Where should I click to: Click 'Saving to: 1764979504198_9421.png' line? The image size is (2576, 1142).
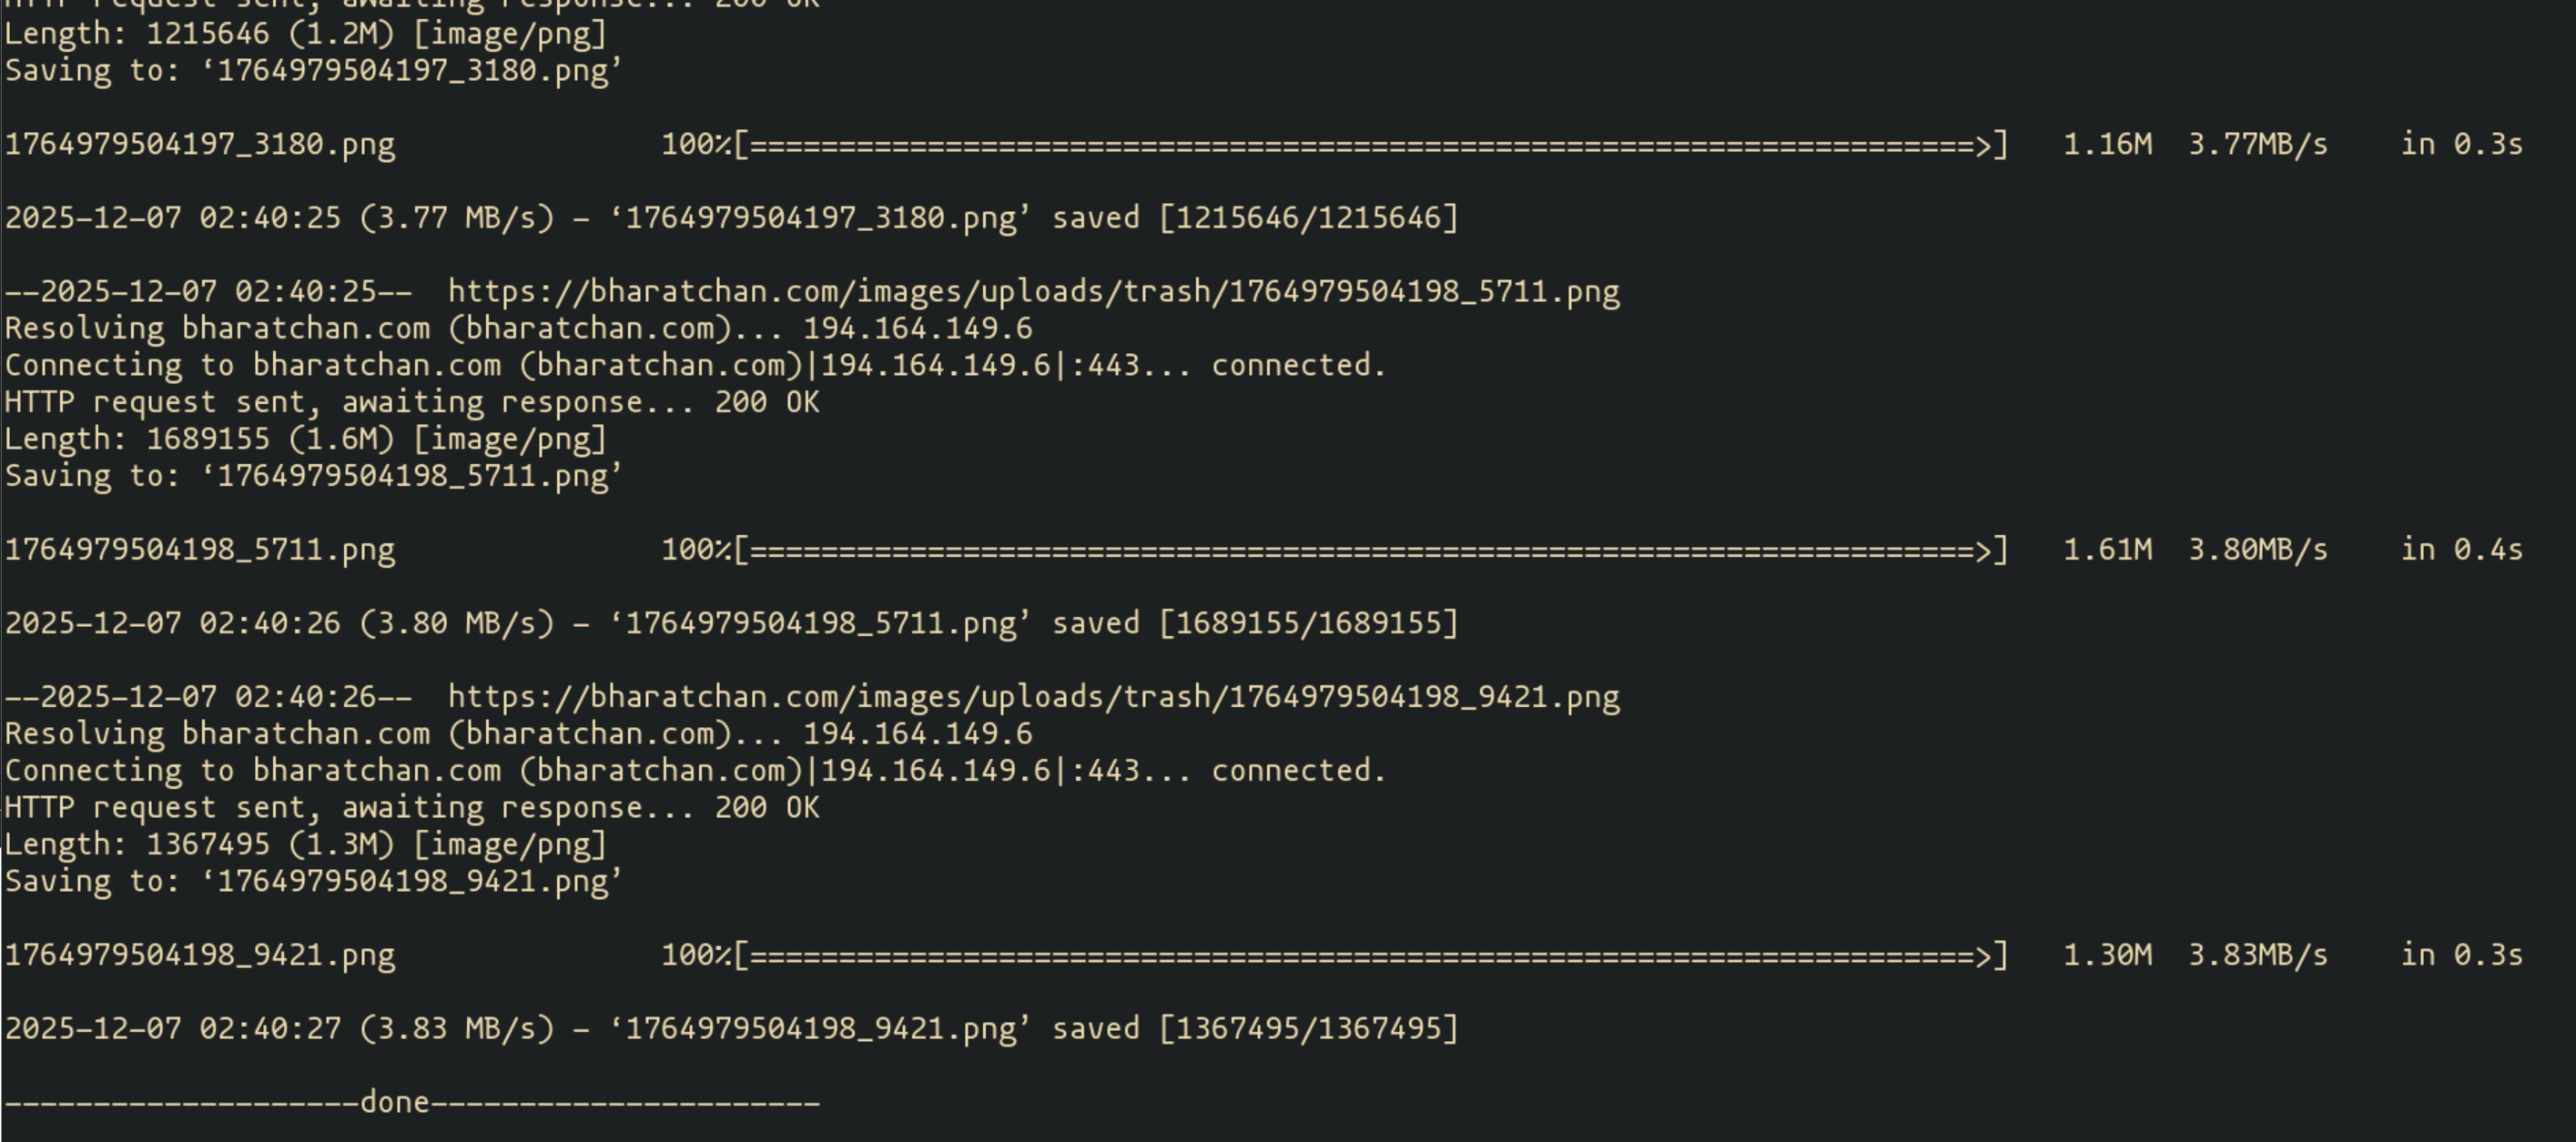tap(313, 882)
